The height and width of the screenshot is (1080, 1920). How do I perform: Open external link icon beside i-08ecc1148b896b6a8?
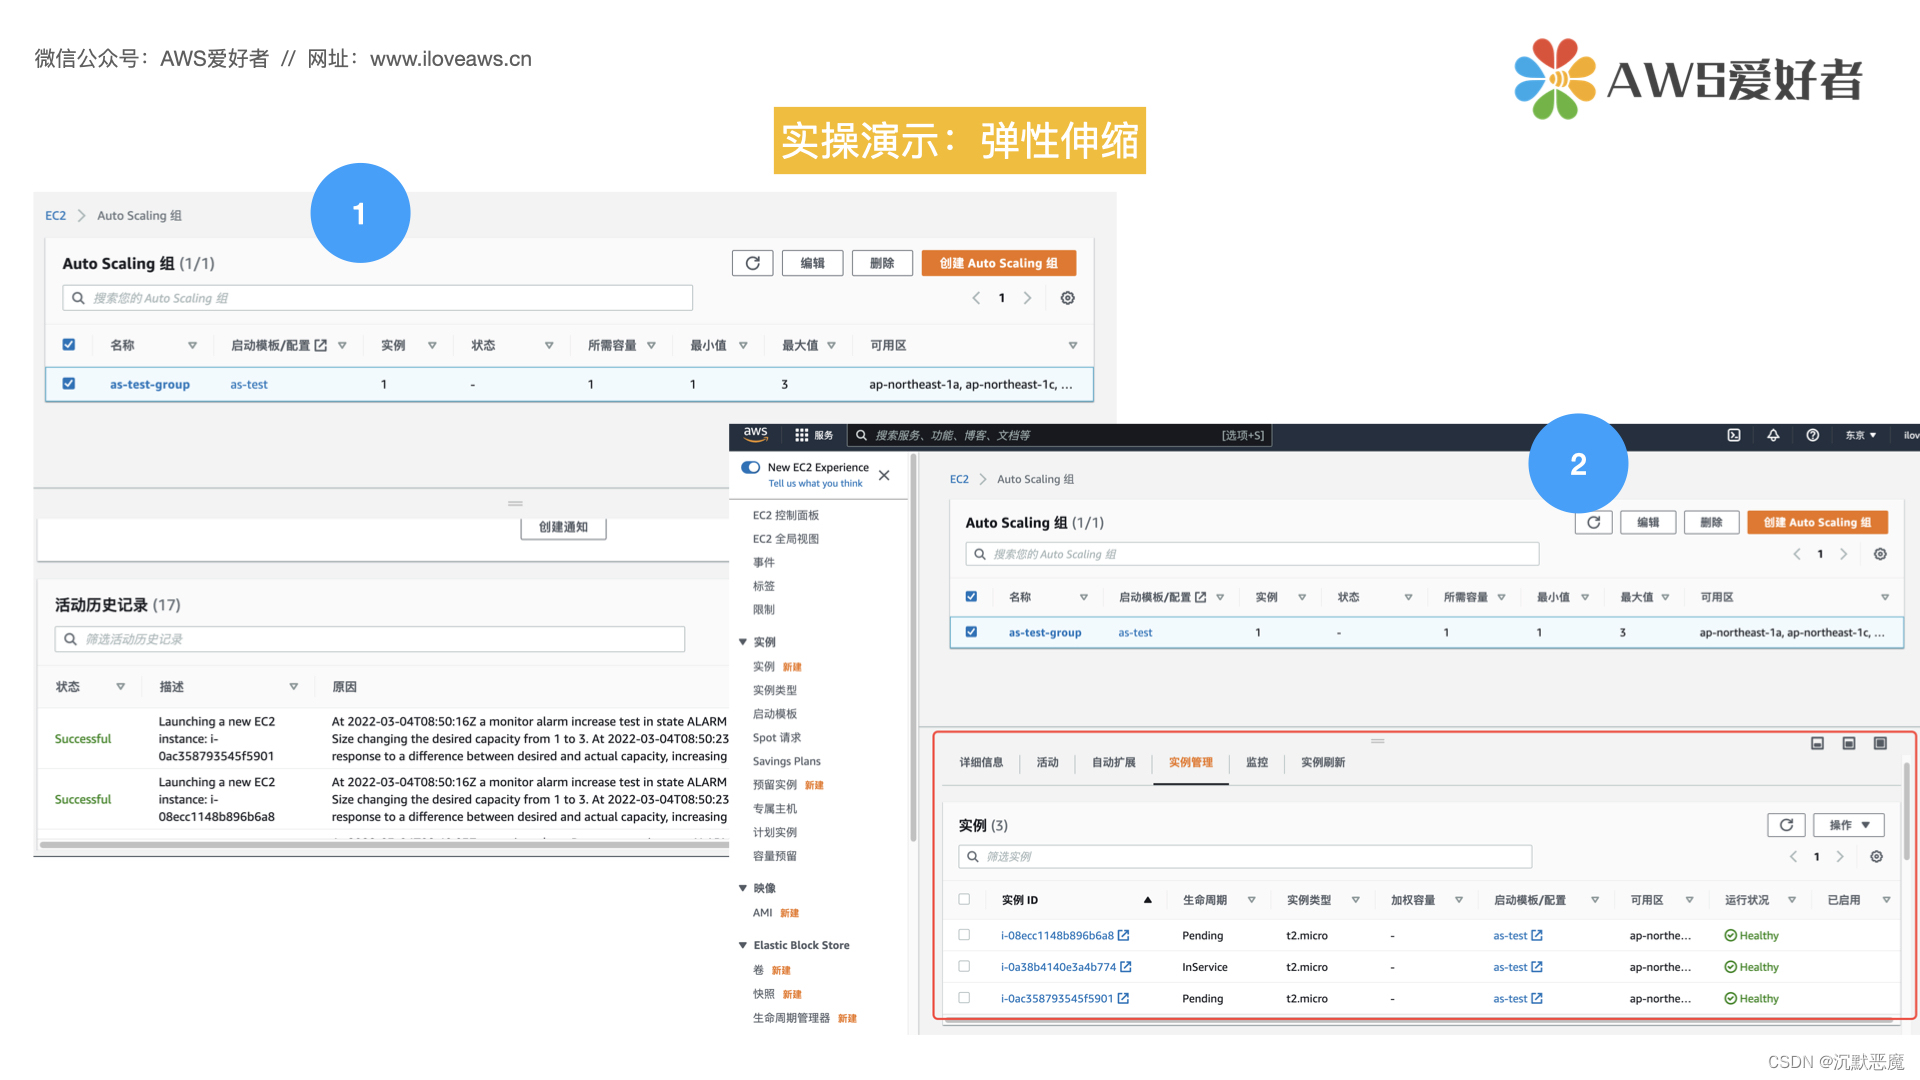click(1124, 936)
